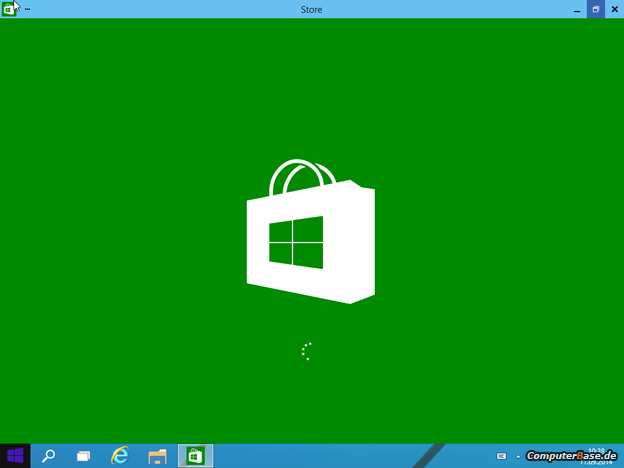624x468 pixels.
Task: Restore down the Store window
Action: pyautogui.click(x=596, y=9)
